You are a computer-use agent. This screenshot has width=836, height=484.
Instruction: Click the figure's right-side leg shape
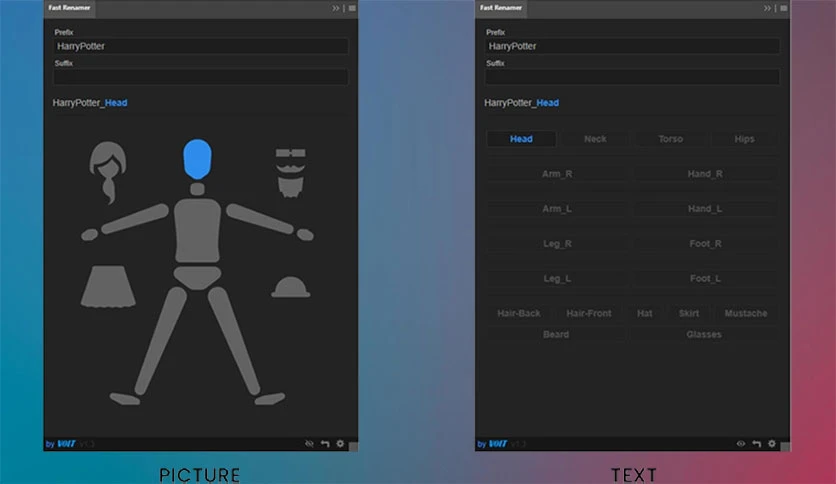234,341
